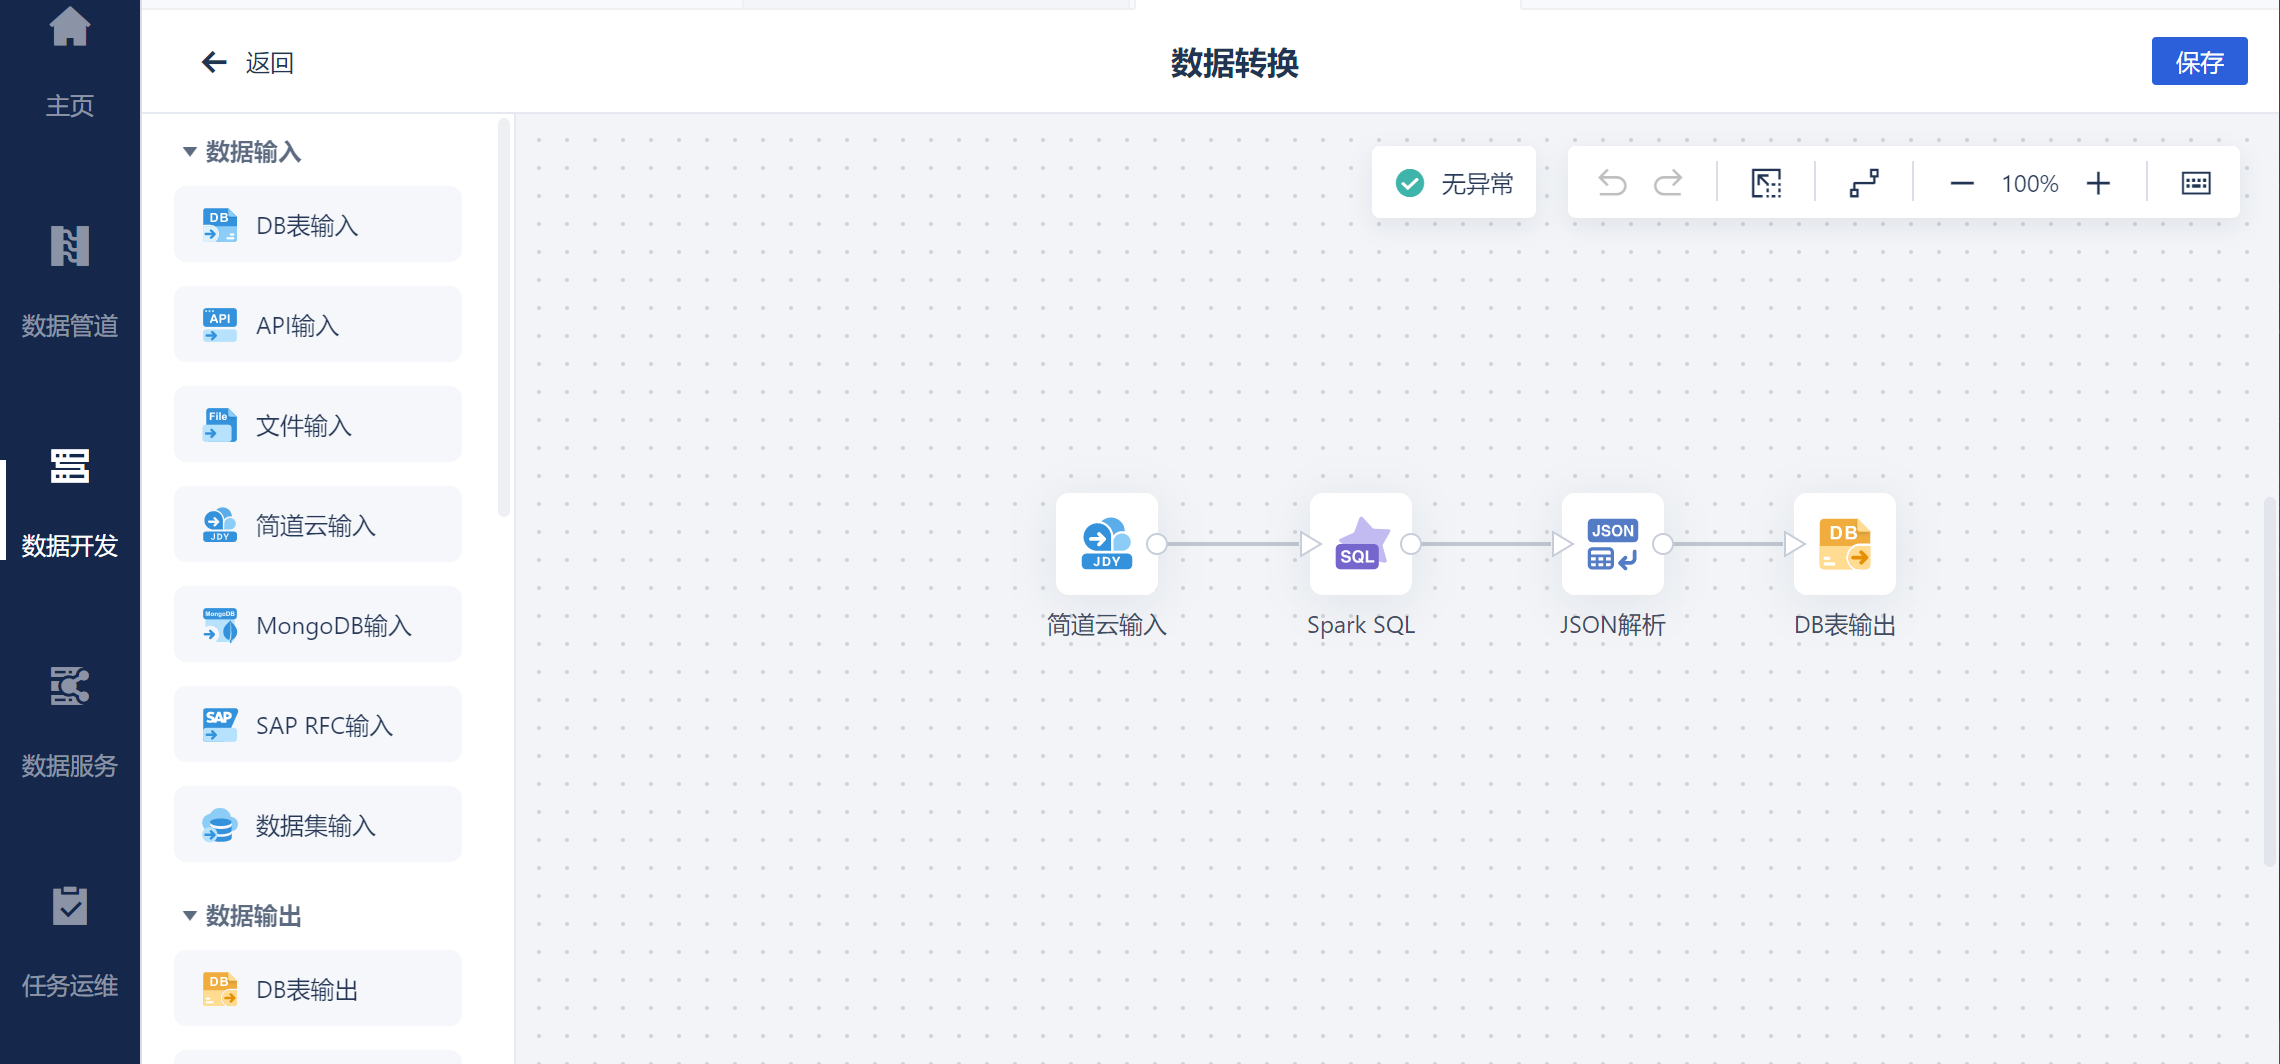This screenshot has width=2280, height=1064.
Task: Click the 无异常 status label
Action: click(1477, 184)
